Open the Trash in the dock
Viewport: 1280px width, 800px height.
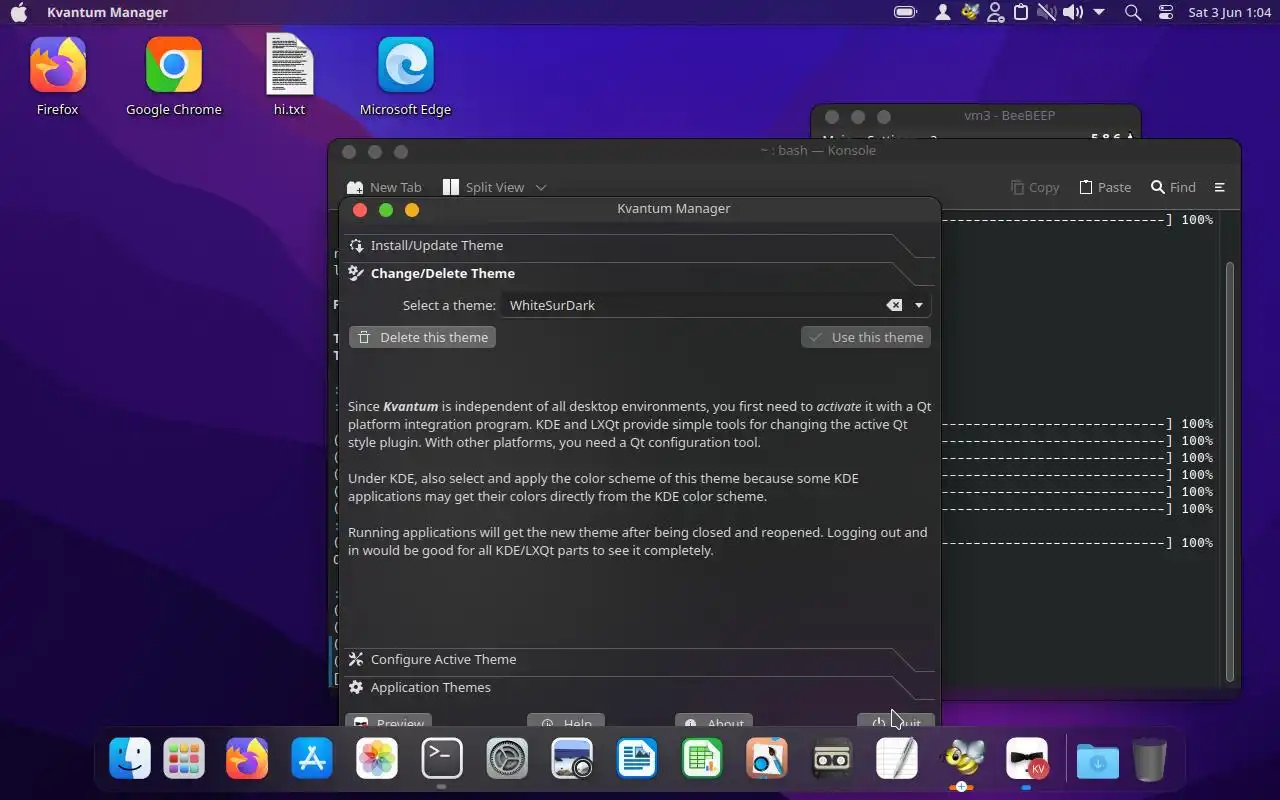1150,759
